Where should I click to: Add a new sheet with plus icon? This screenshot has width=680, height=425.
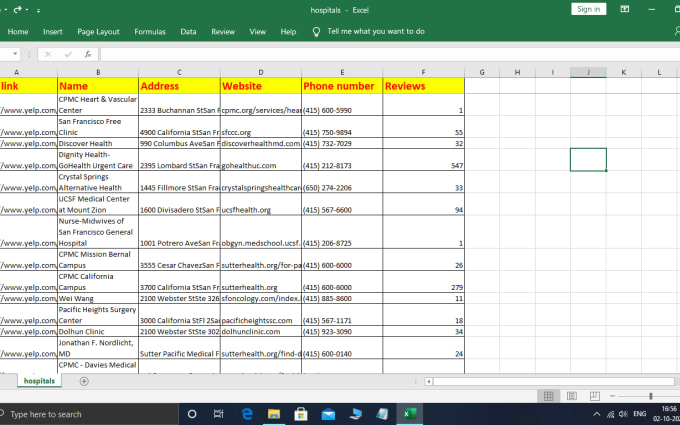coord(84,381)
